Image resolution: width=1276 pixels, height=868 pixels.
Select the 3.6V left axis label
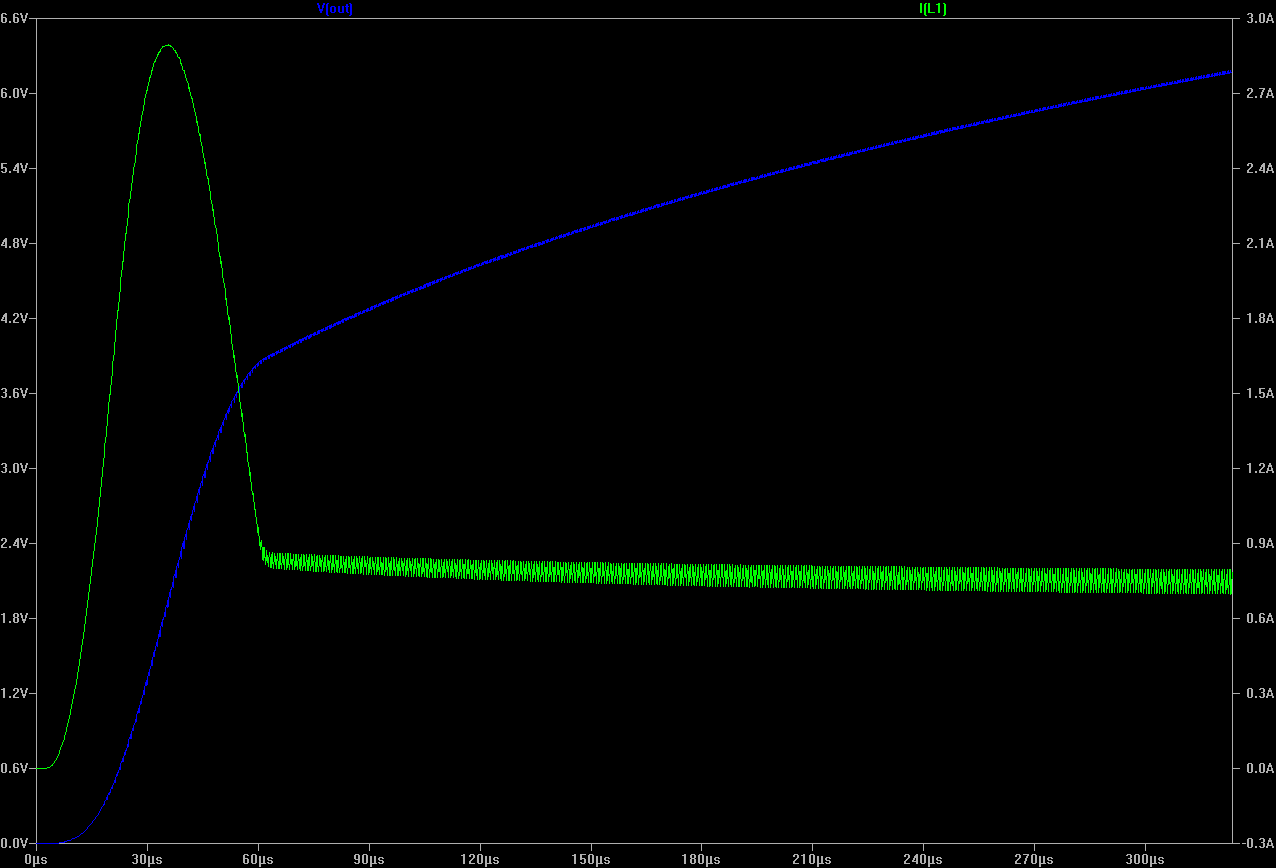(x=16, y=394)
